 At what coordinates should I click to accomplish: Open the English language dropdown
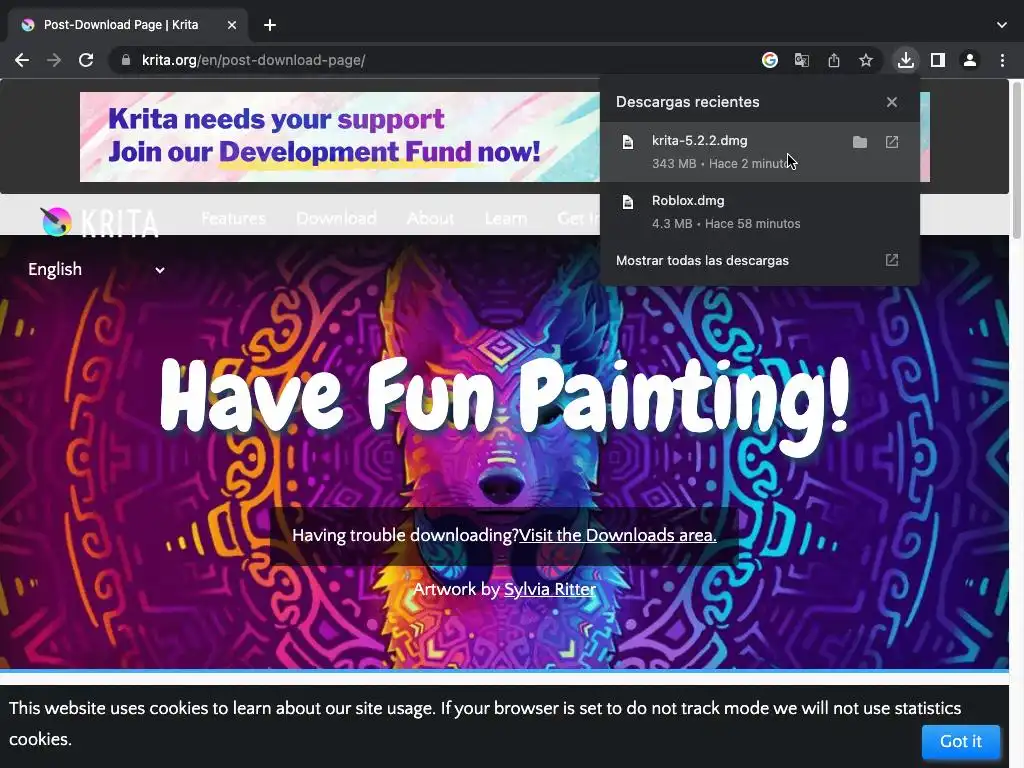pos(96,269)
